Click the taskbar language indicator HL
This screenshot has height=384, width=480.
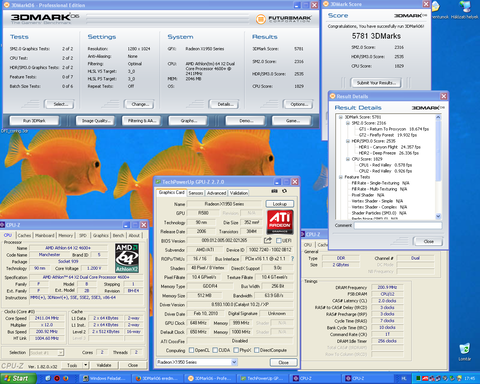404,378
